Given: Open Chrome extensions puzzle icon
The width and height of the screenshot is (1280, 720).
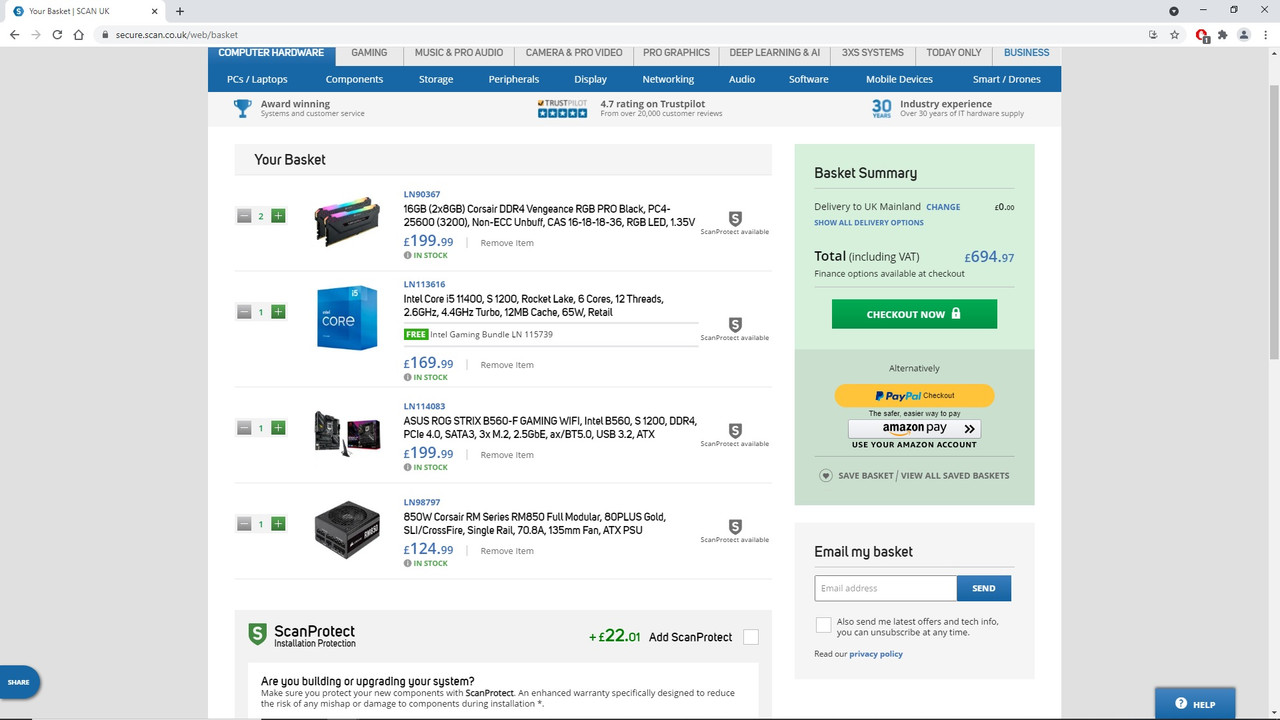Looking at the screenshot, I should click(x=1223, y=34).
